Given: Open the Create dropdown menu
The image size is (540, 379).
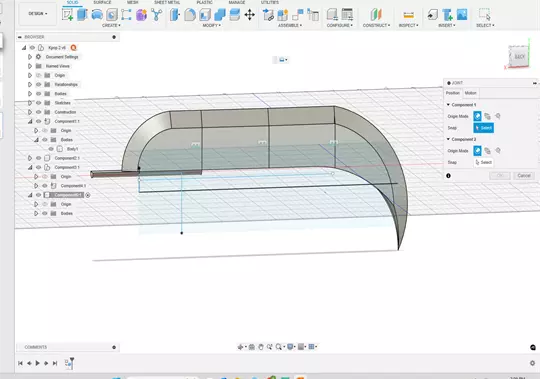Looking at the screenshot, I should [111, 25].
